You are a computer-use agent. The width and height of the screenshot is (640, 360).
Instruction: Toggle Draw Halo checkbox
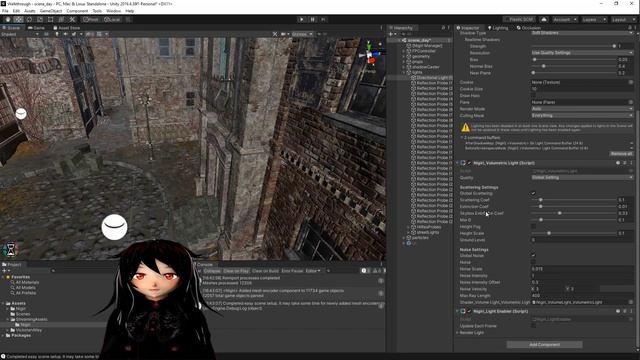(533, 96)
